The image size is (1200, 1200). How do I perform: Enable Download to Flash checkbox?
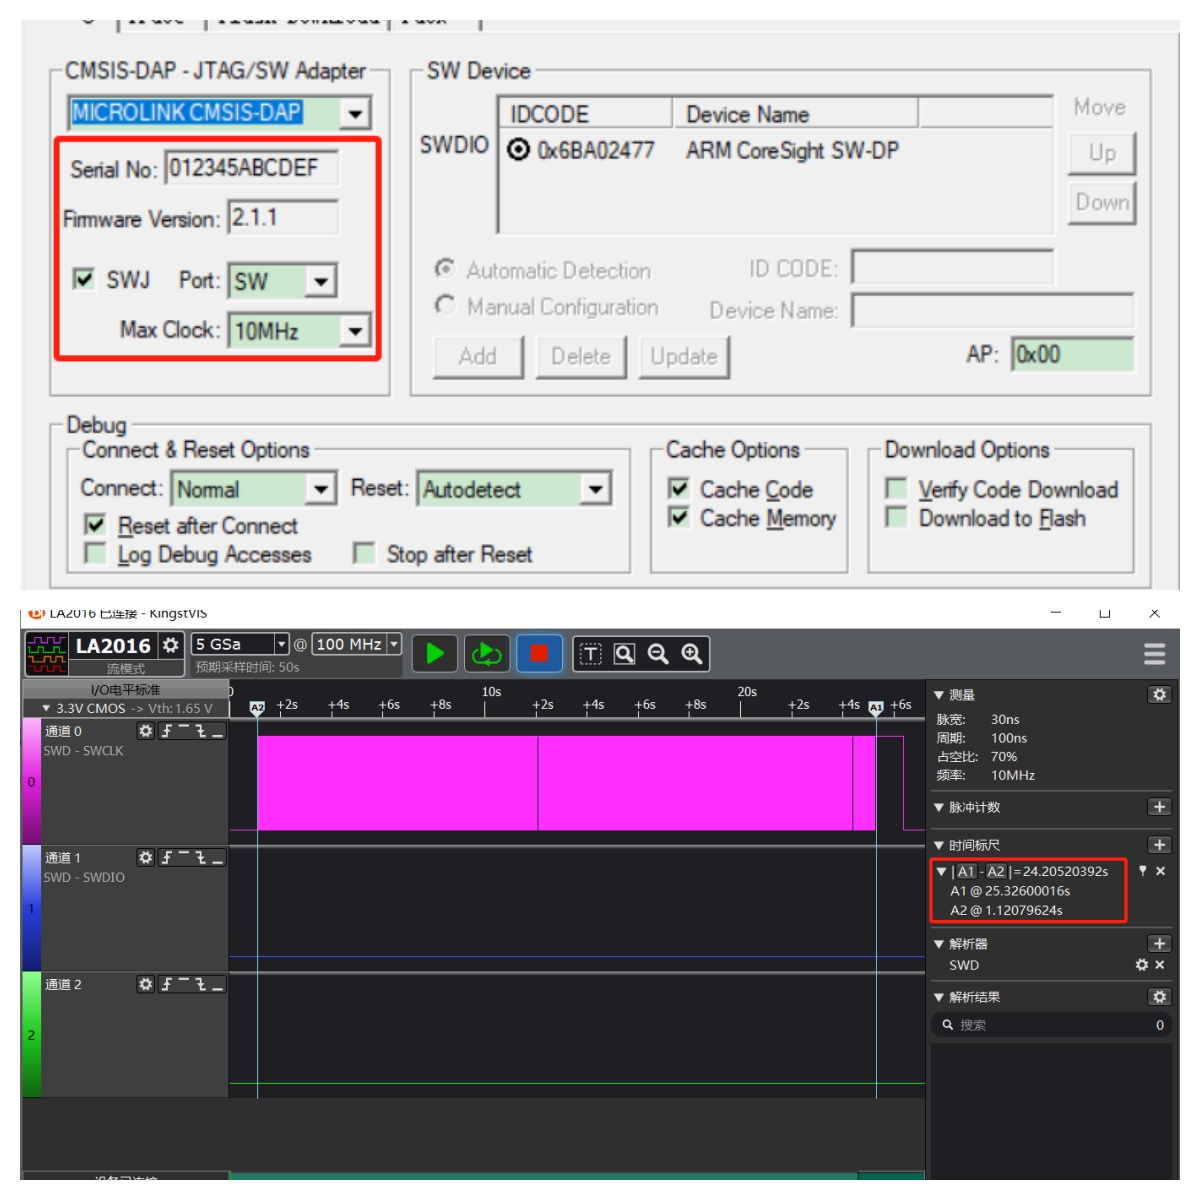point(897,518)
